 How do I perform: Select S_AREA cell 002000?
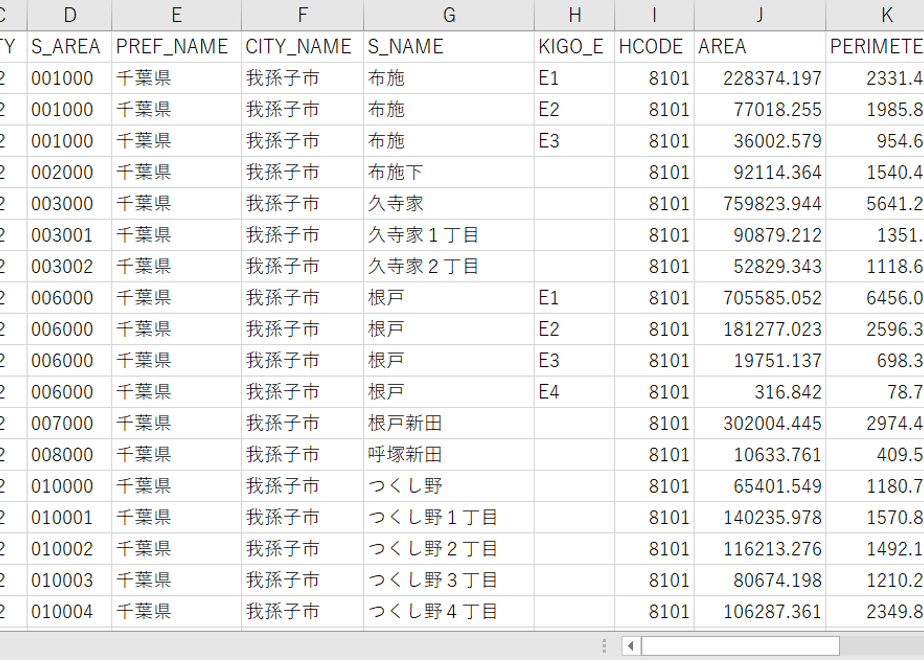(x=70, y=172)
